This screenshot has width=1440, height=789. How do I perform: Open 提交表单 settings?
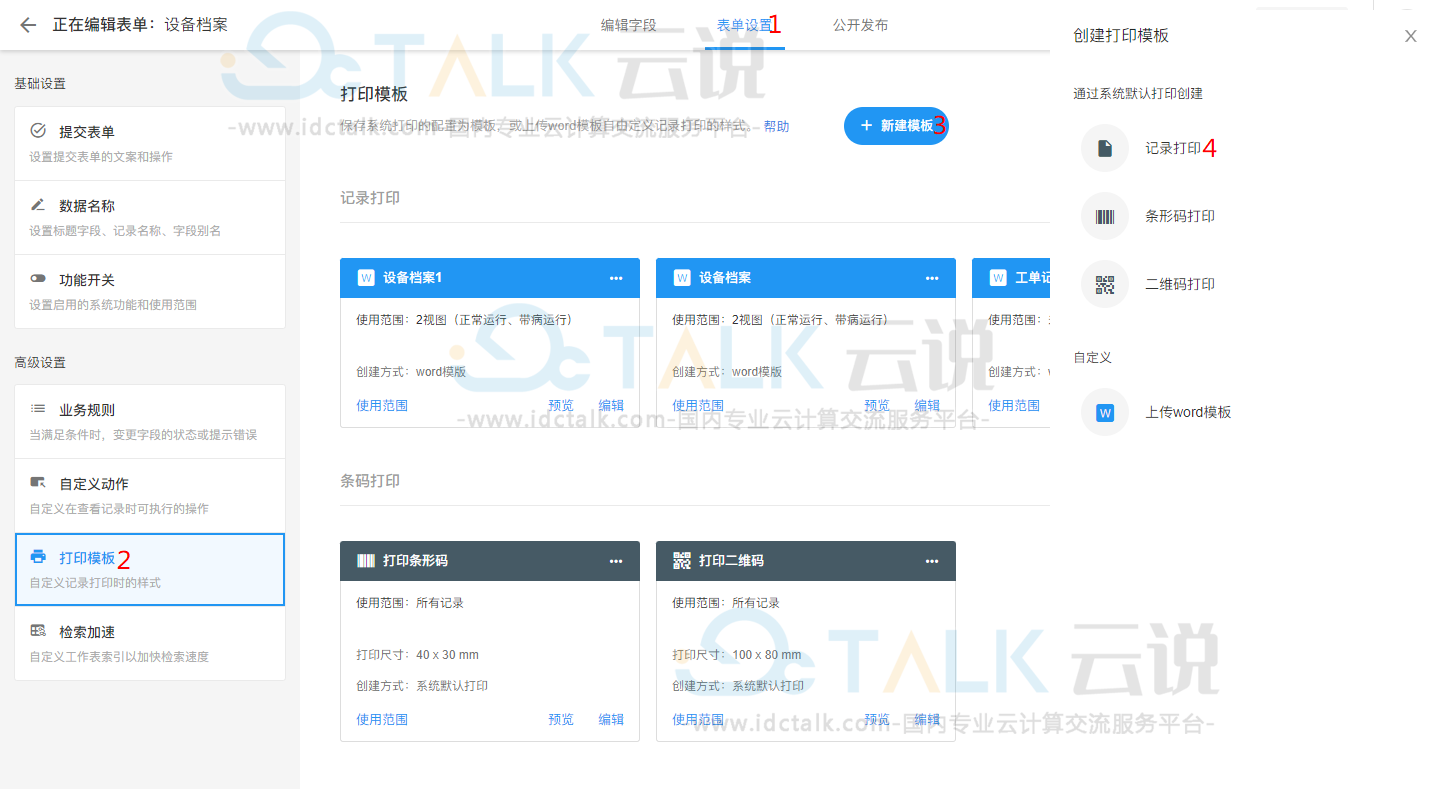click(x=150, y=144)
